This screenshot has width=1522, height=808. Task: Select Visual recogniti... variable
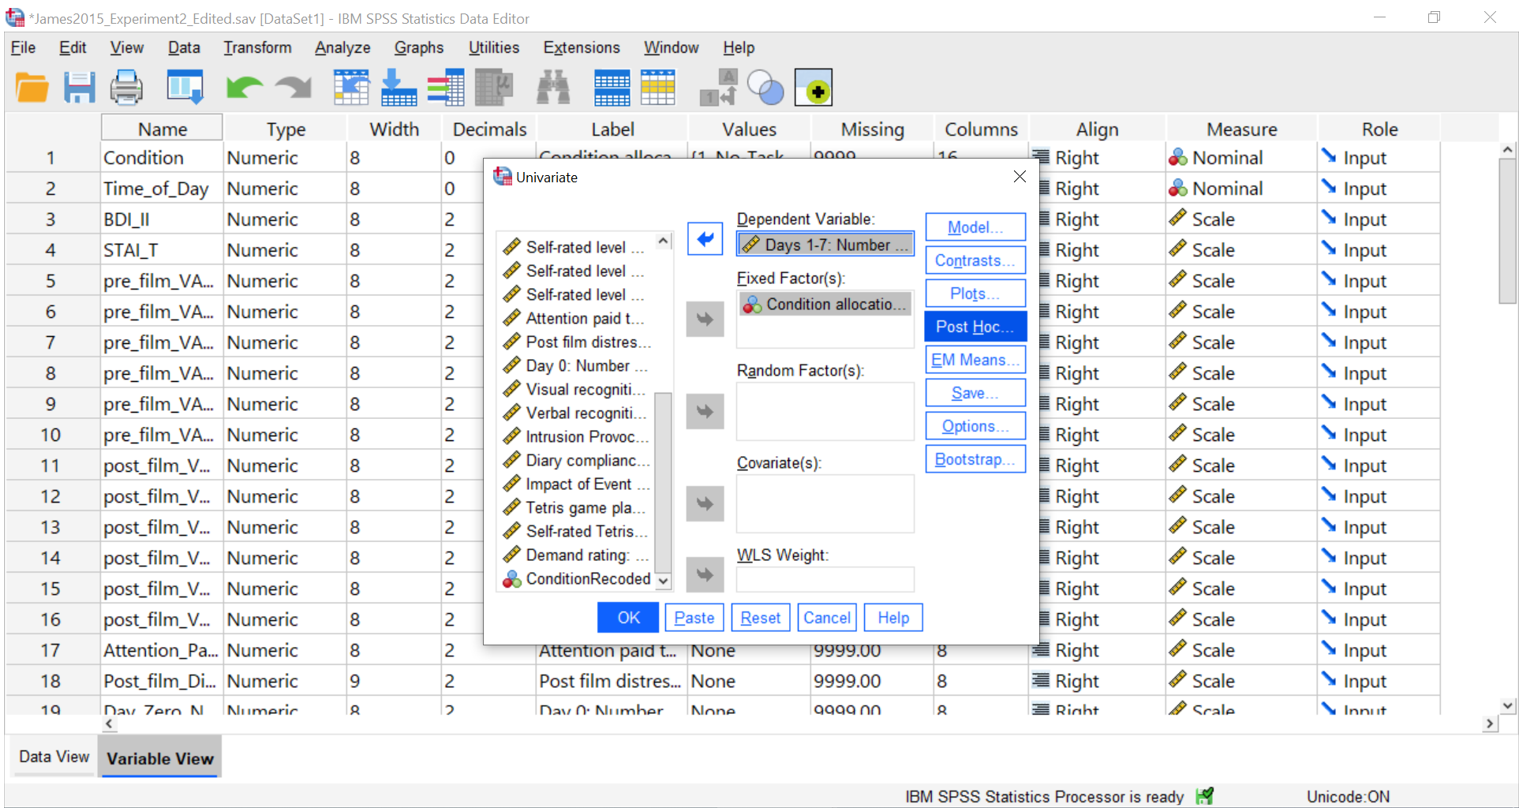click(577, 389)
